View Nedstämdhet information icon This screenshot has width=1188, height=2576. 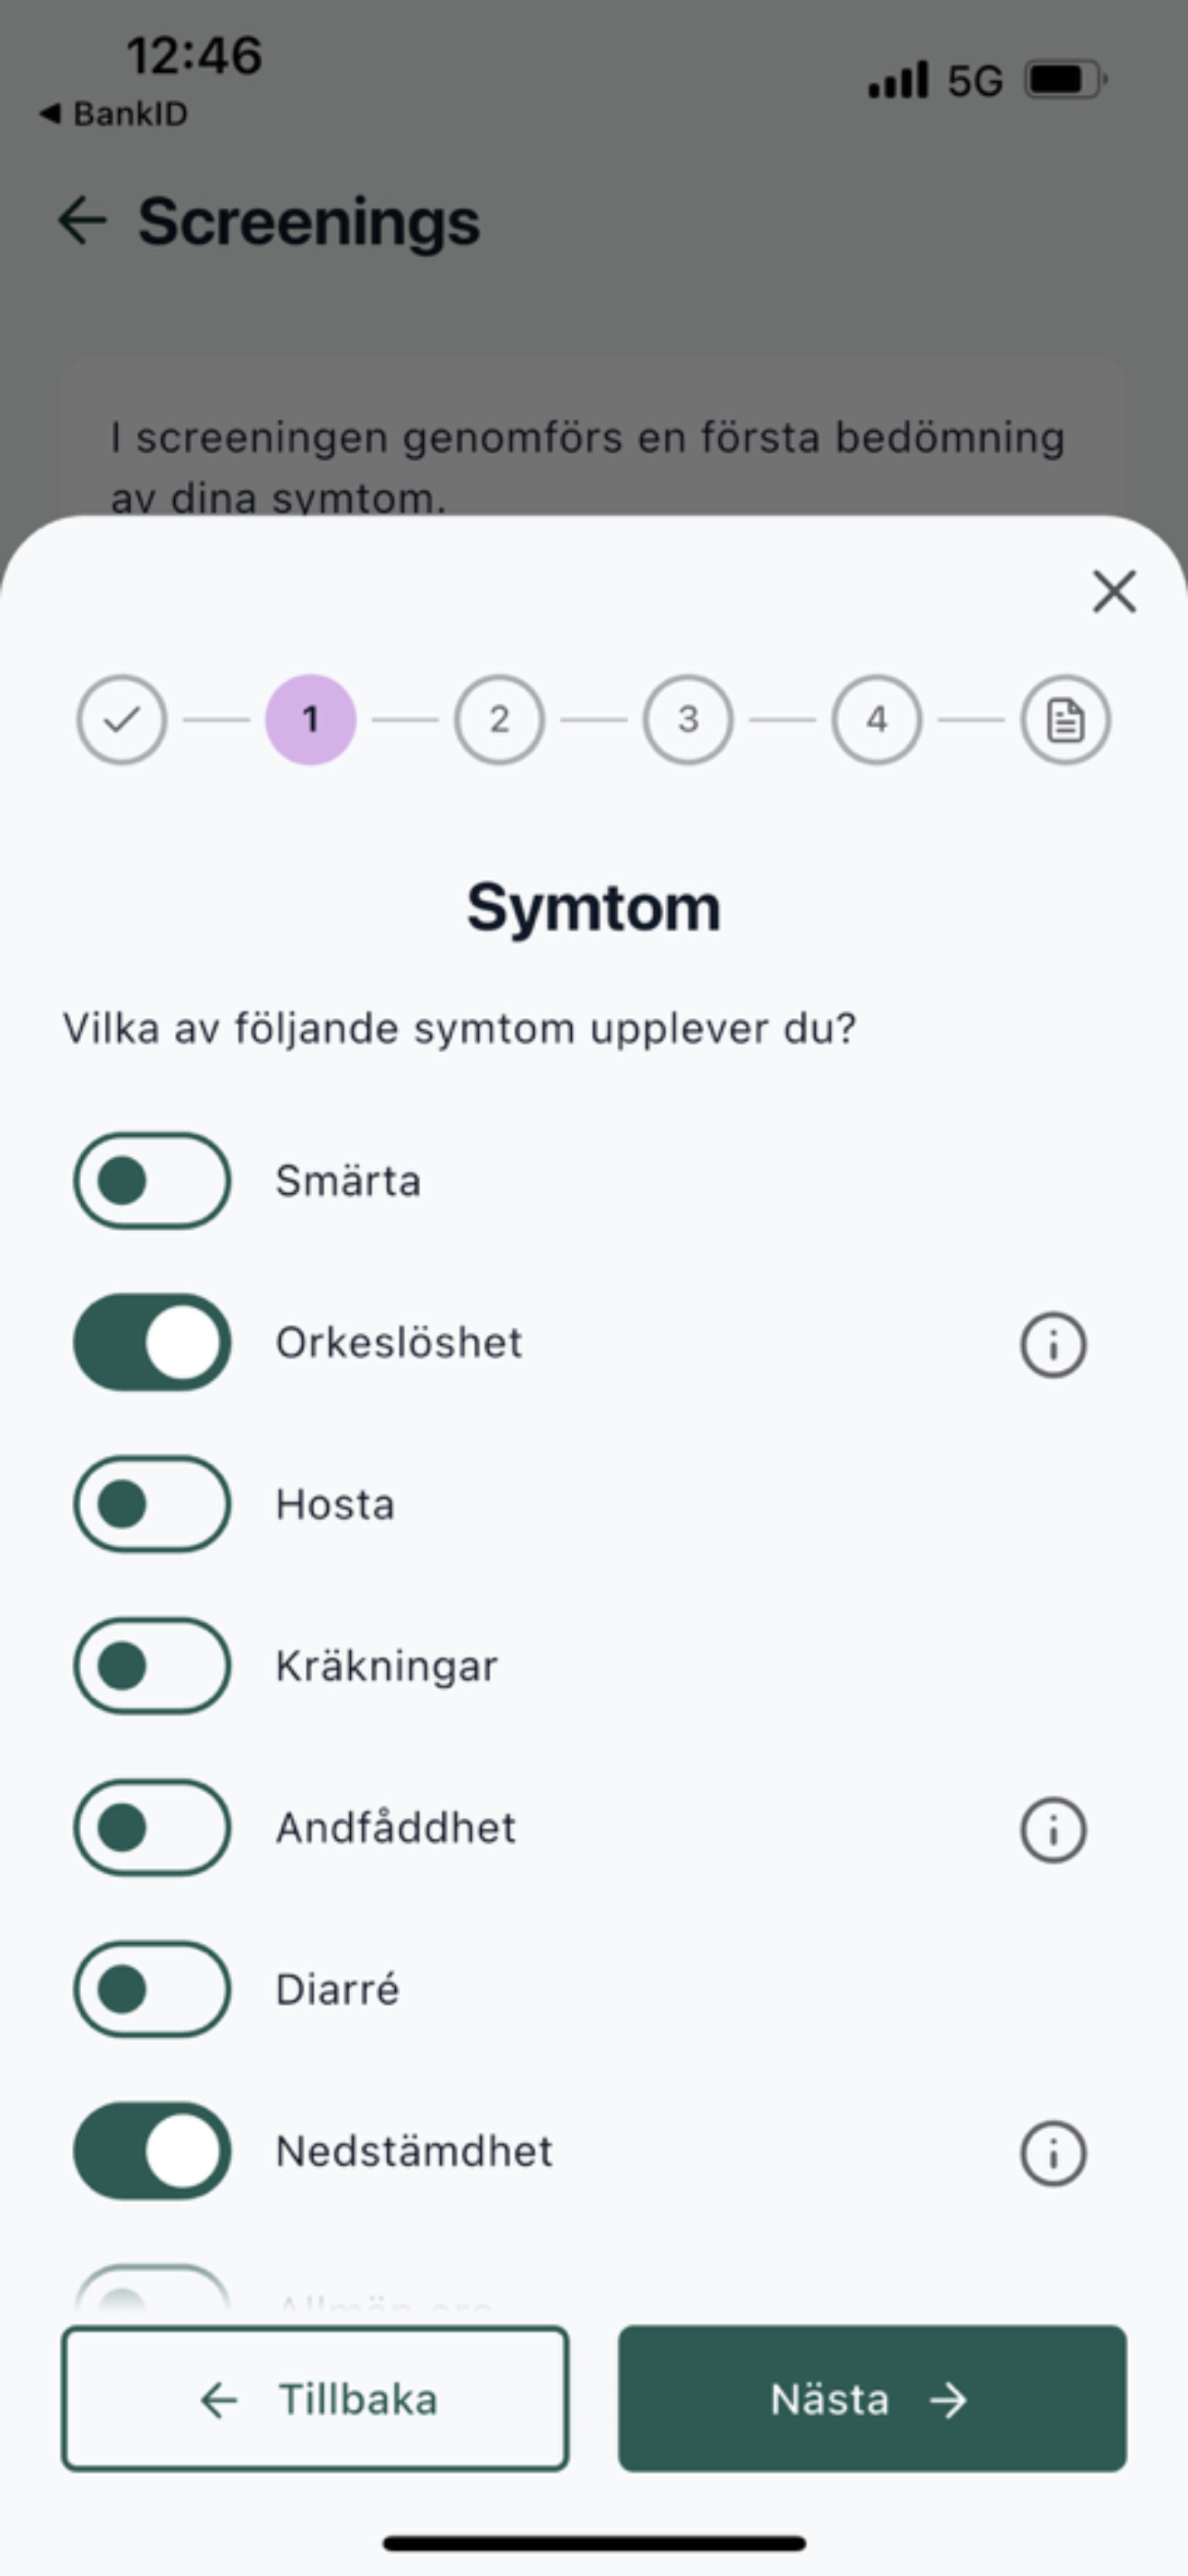click(1053, 2152)
